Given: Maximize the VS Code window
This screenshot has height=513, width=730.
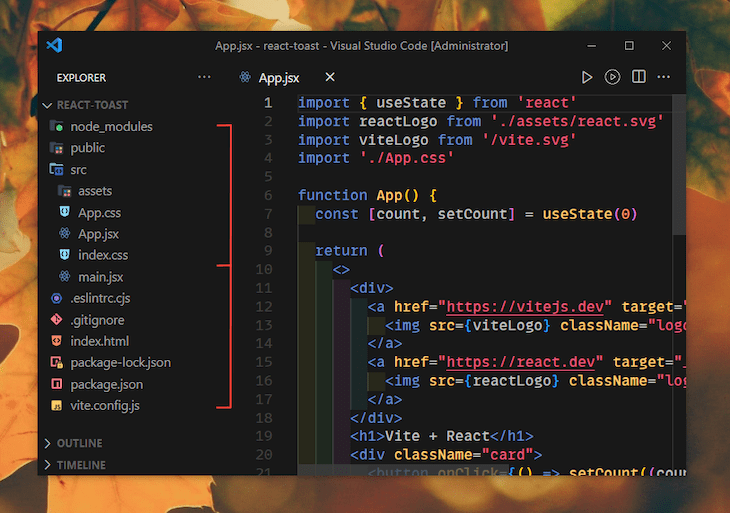Looking at the screenshot, I should tap(629, 46).
